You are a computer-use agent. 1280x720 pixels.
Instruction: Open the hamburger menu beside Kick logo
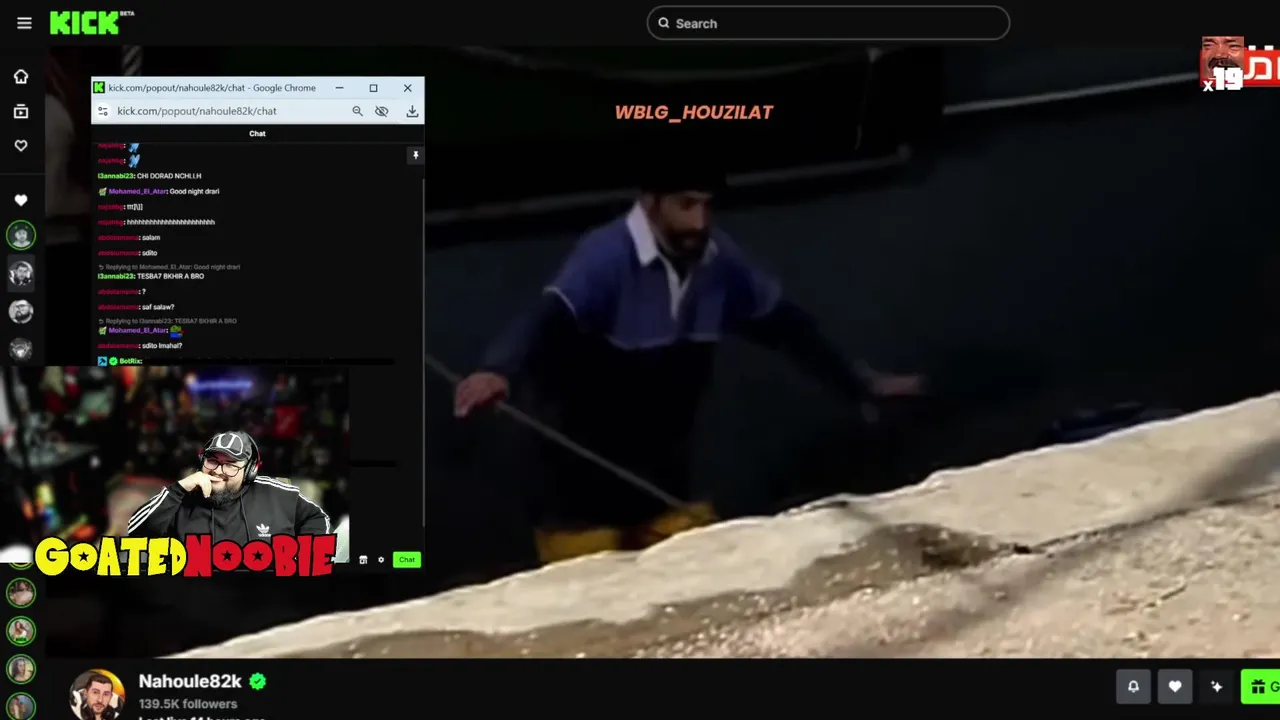(x=24, y=23)
